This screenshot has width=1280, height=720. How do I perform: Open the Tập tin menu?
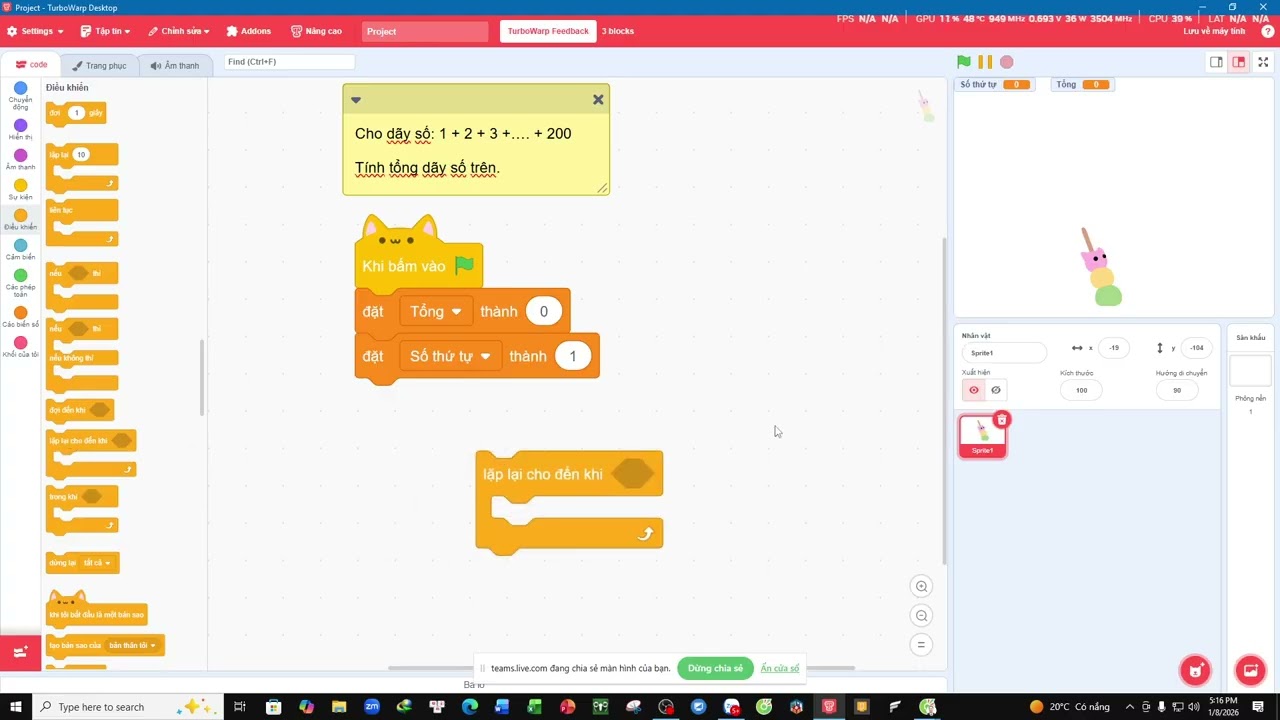point(104,31)
